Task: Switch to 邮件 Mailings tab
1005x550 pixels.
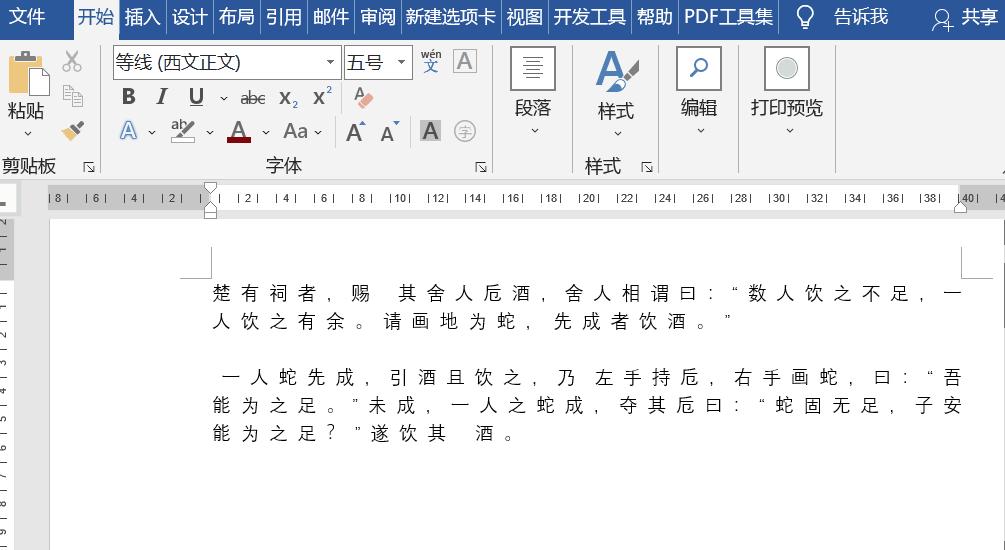Action: pyautogui.click(x=331, y=17)
